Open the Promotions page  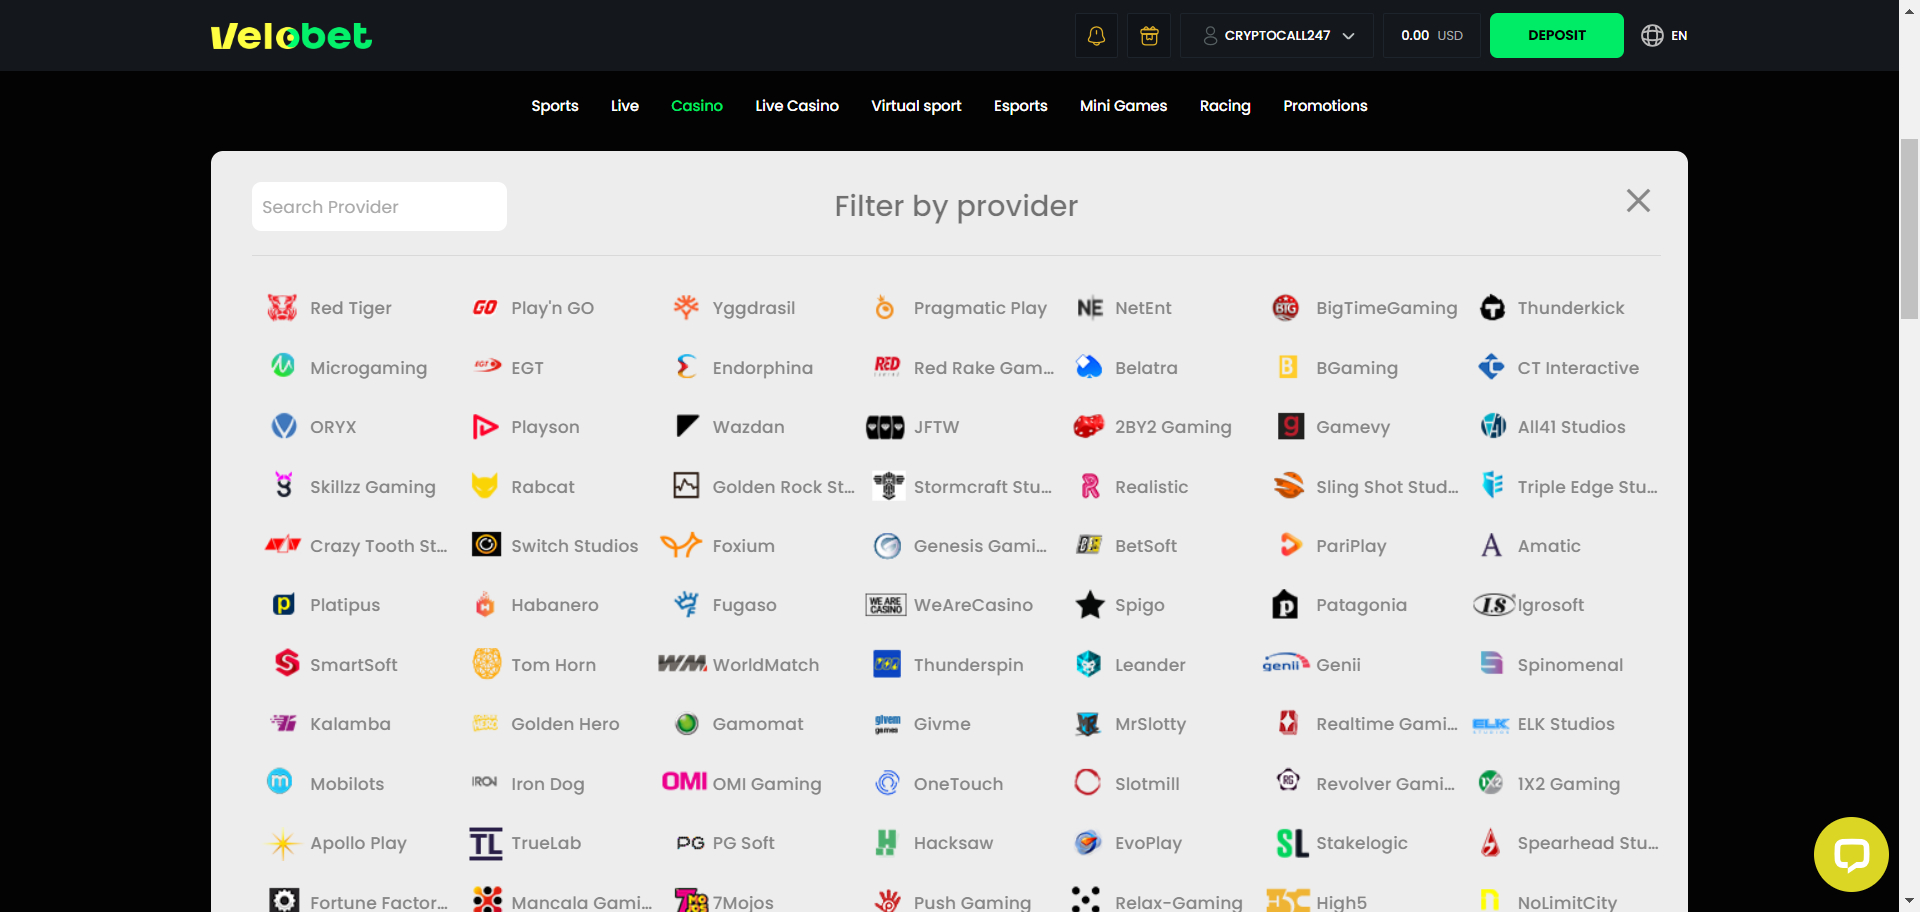click(1325, 106)
